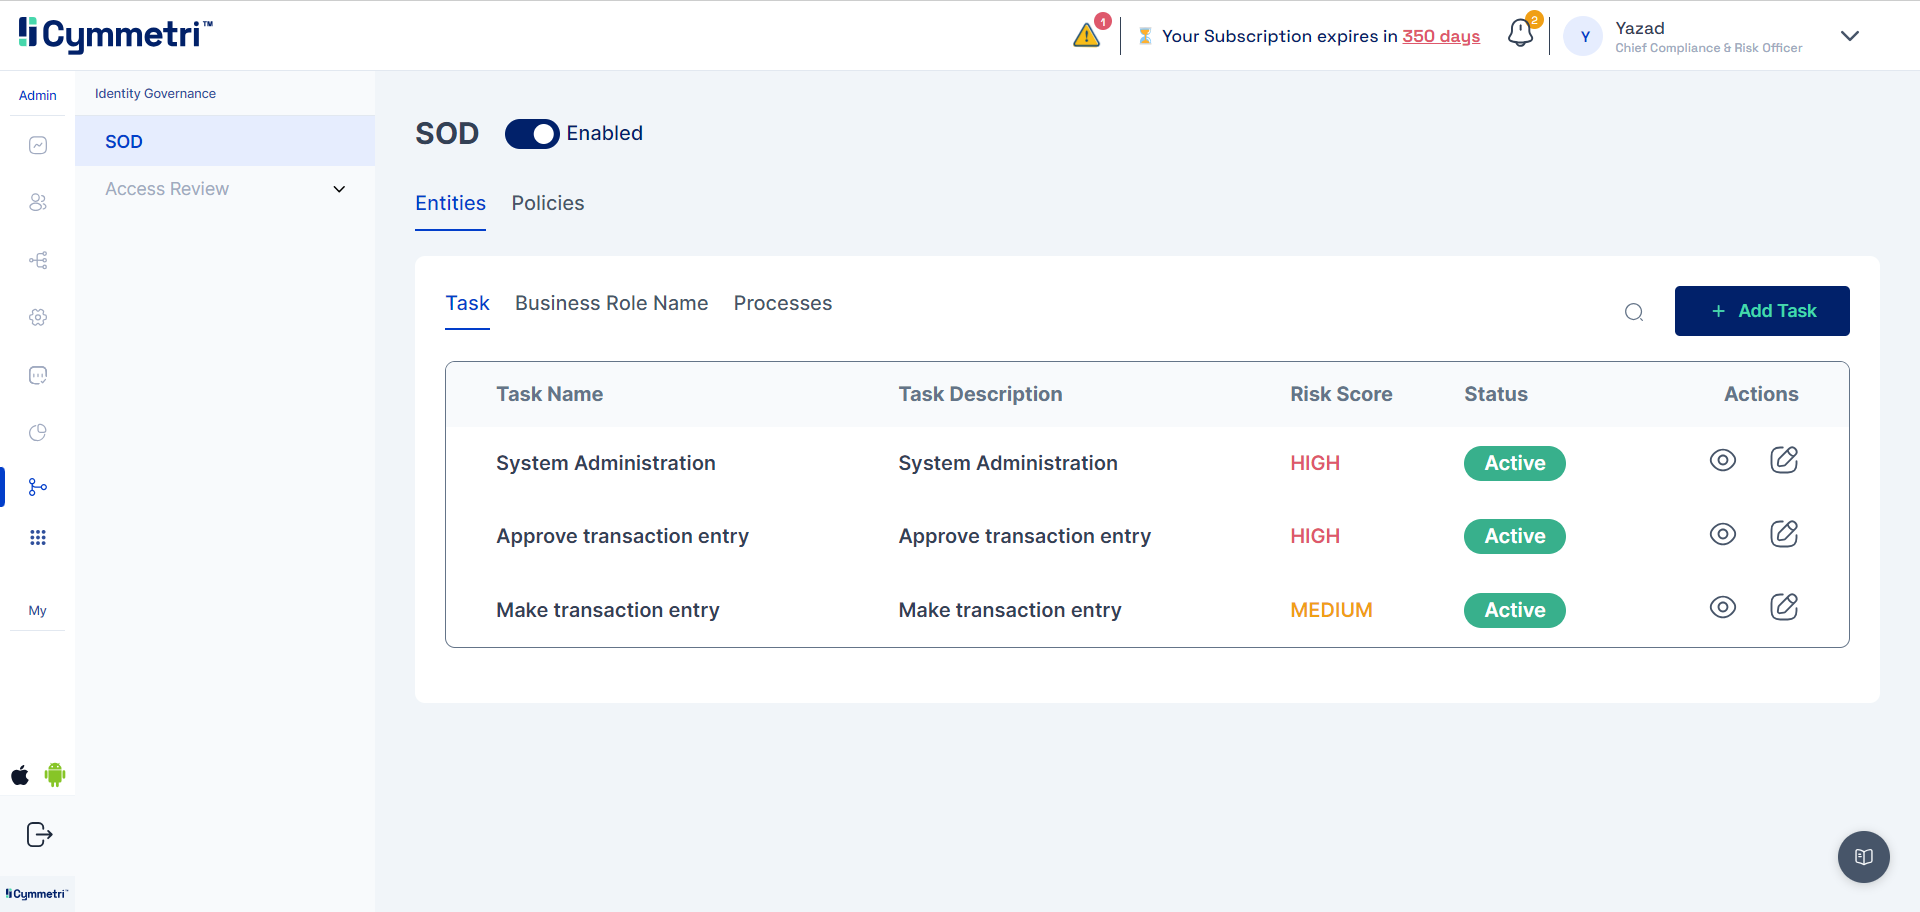Open the notifications bell icon
Screen dimensions: 1920x912
pyautogui.click(x=1520, y=34)
